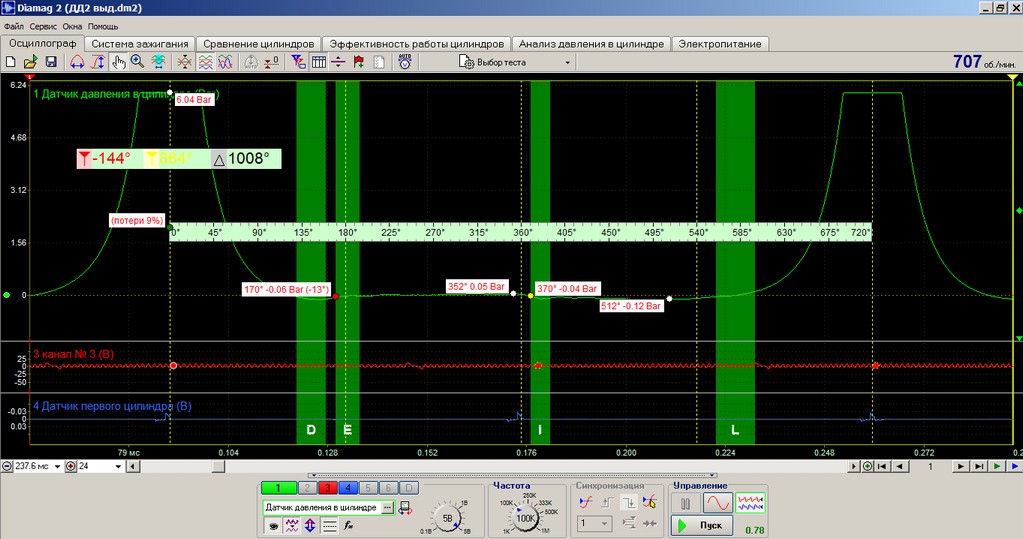Click the pause button in Управление
Viewport: 1023px width, 539px height.
click(685, 503)
